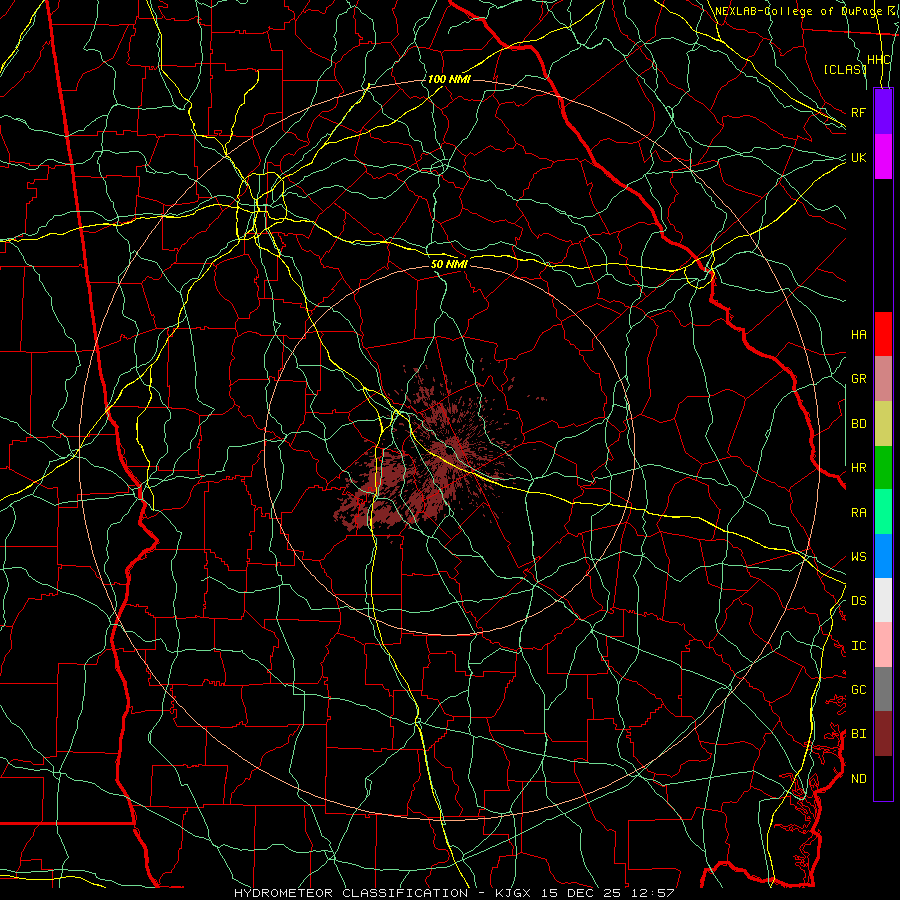Click the RF purple legend swatch
This screenshot has height=900, width=900.
pos(883,112)
